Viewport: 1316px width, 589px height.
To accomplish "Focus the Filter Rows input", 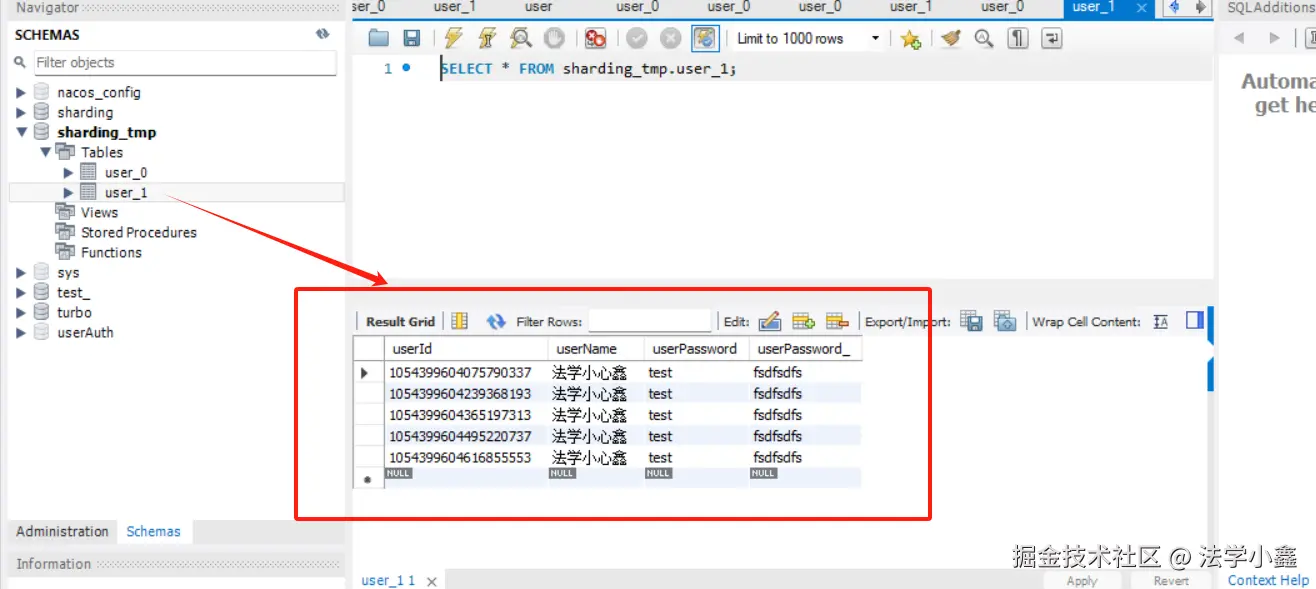I will pyautogui.click(x=650, y=321).
